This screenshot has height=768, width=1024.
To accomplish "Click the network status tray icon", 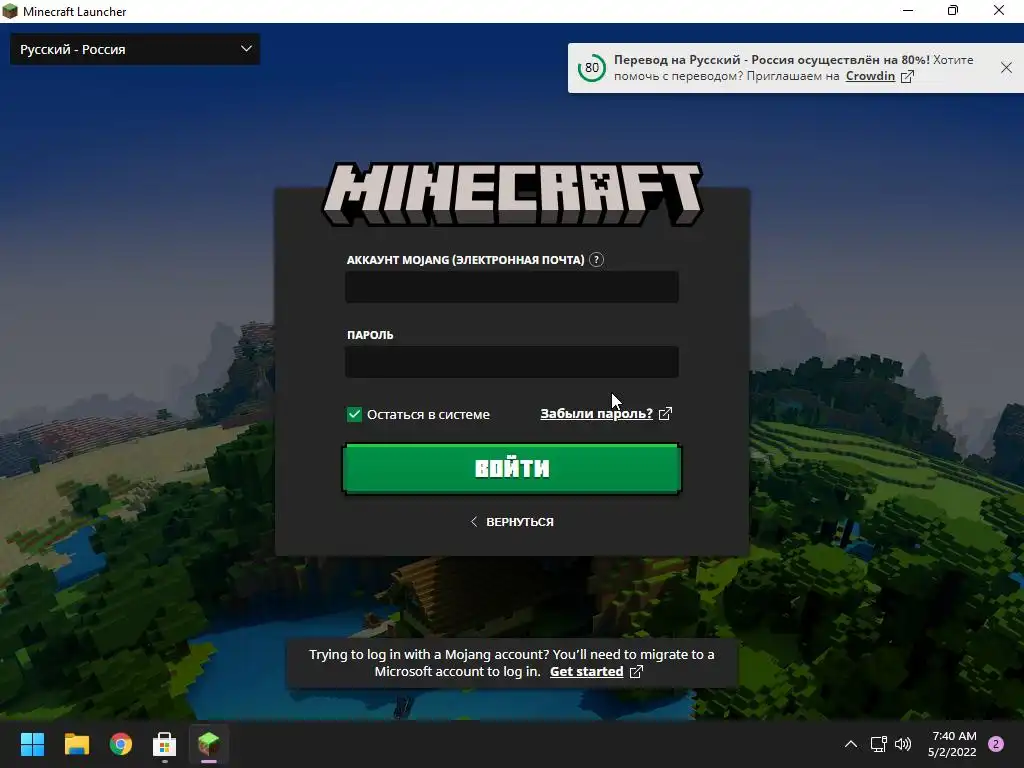I will pos(878,744).
